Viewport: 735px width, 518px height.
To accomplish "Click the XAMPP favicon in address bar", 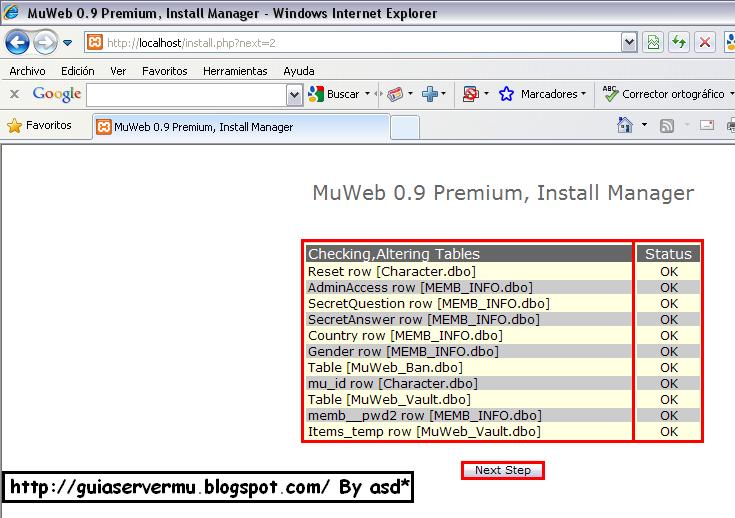I will [95, 43].
